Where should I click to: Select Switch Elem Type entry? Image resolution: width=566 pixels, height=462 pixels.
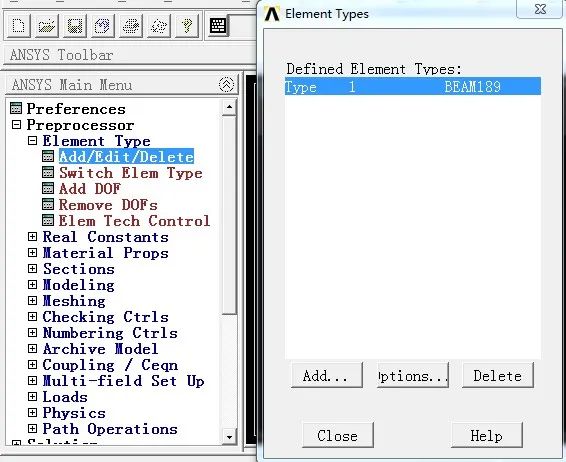coord(131,173)
